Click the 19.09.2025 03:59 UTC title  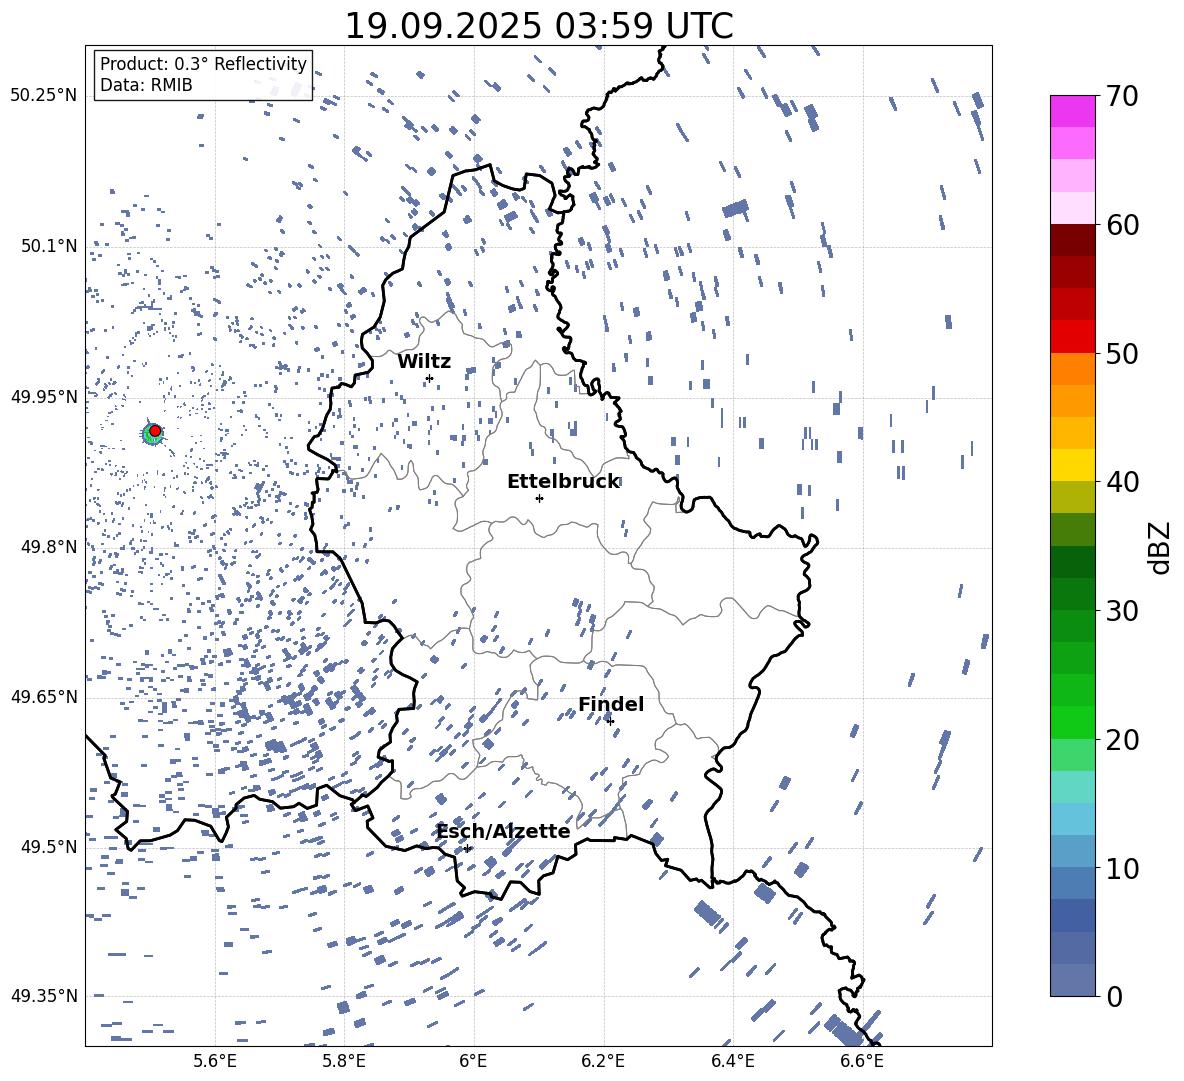tap(538, 26)
